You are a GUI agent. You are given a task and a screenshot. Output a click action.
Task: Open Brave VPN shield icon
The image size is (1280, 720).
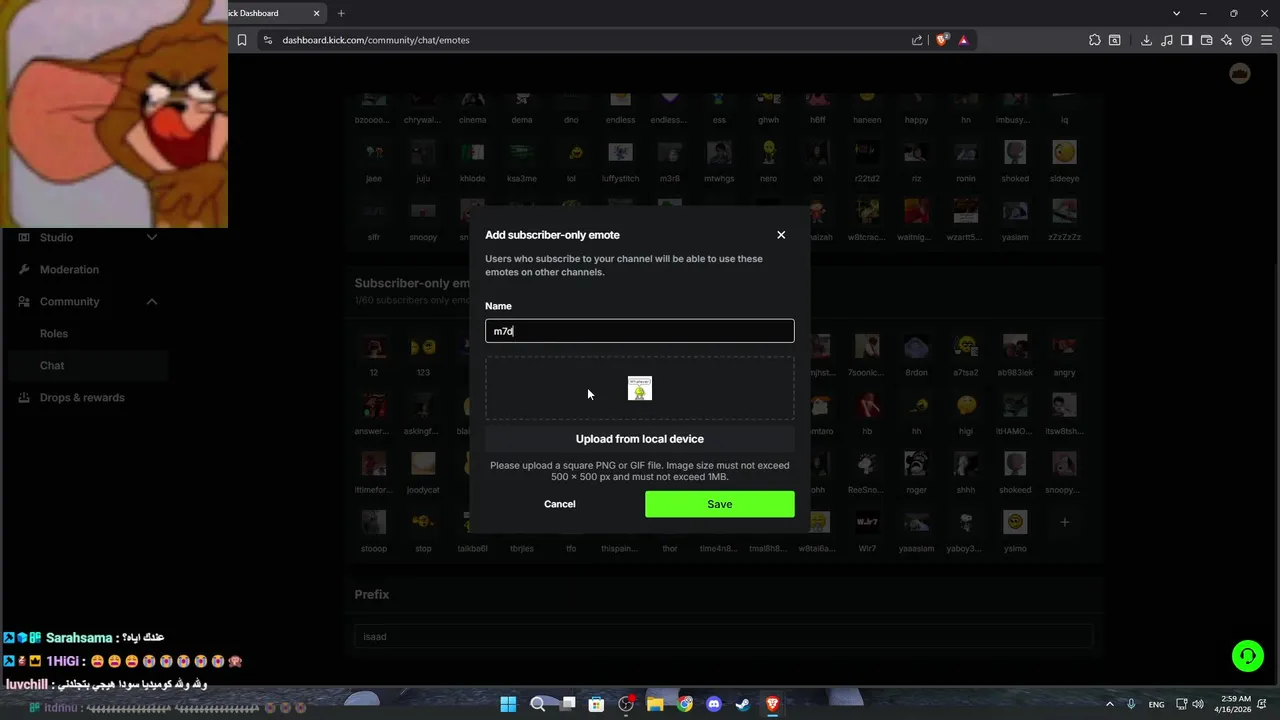pos(1246,40)
